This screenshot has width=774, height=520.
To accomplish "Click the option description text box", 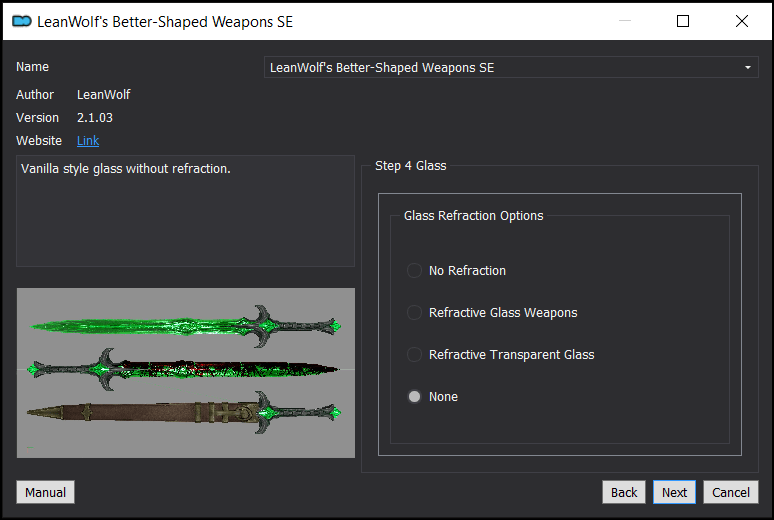I will (x=186, y=211).
